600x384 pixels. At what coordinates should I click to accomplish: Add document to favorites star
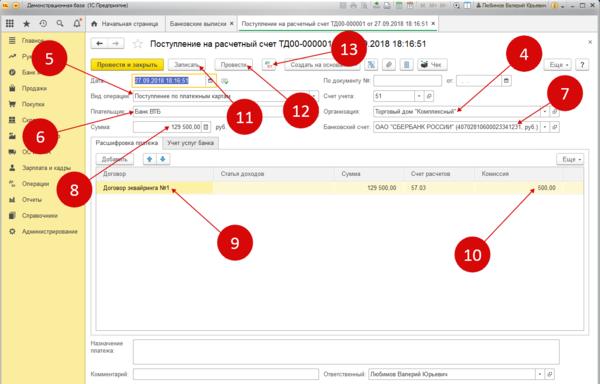click(137, 44)
